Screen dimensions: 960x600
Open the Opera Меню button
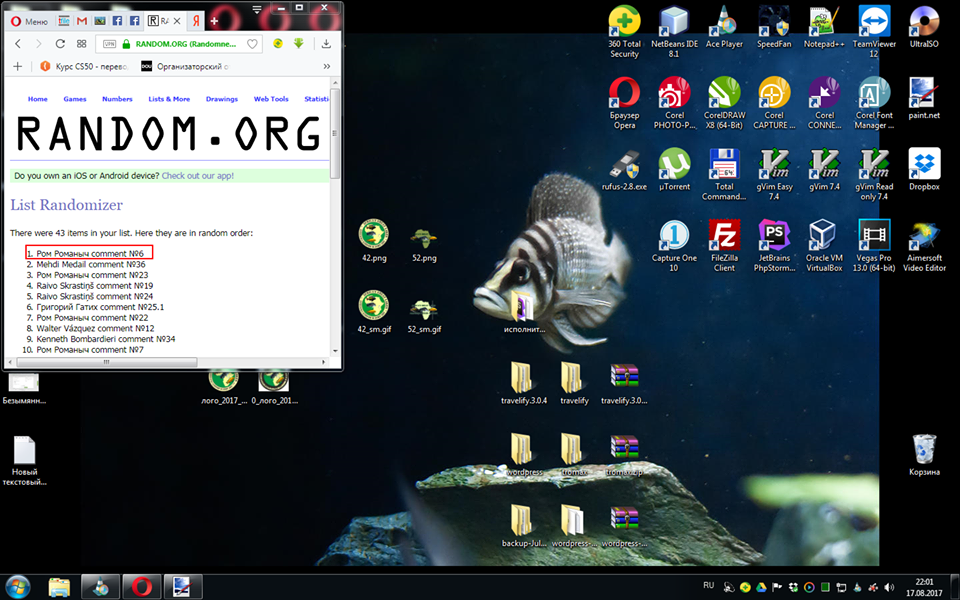pos(26,20)
